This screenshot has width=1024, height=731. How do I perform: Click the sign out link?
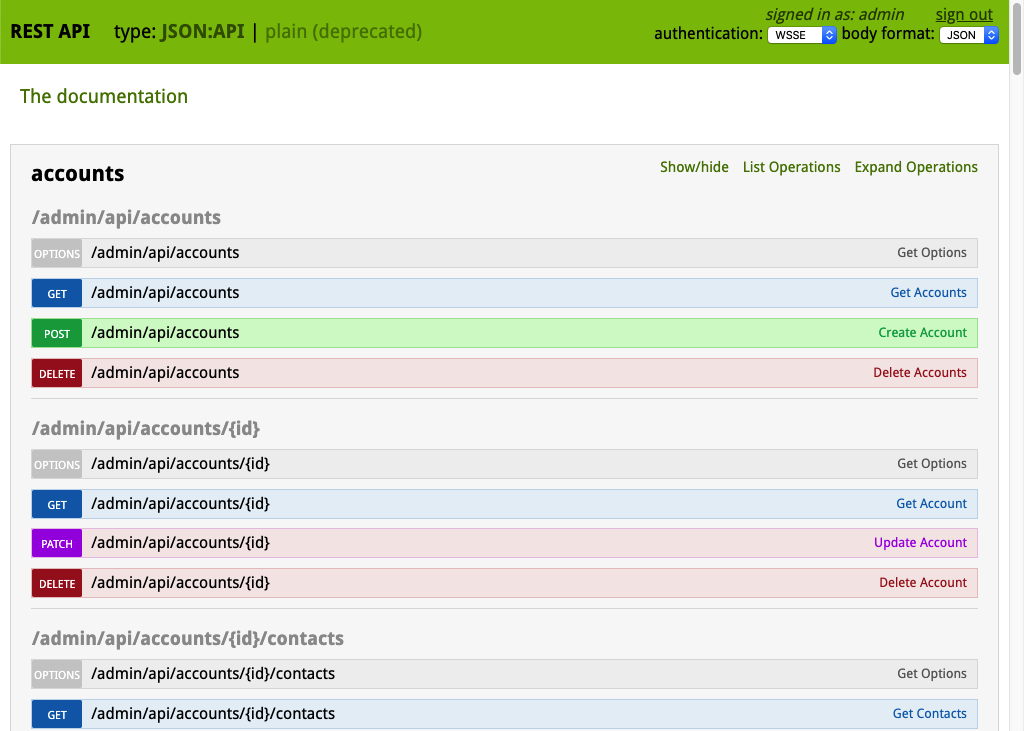[x=964, y=14]
